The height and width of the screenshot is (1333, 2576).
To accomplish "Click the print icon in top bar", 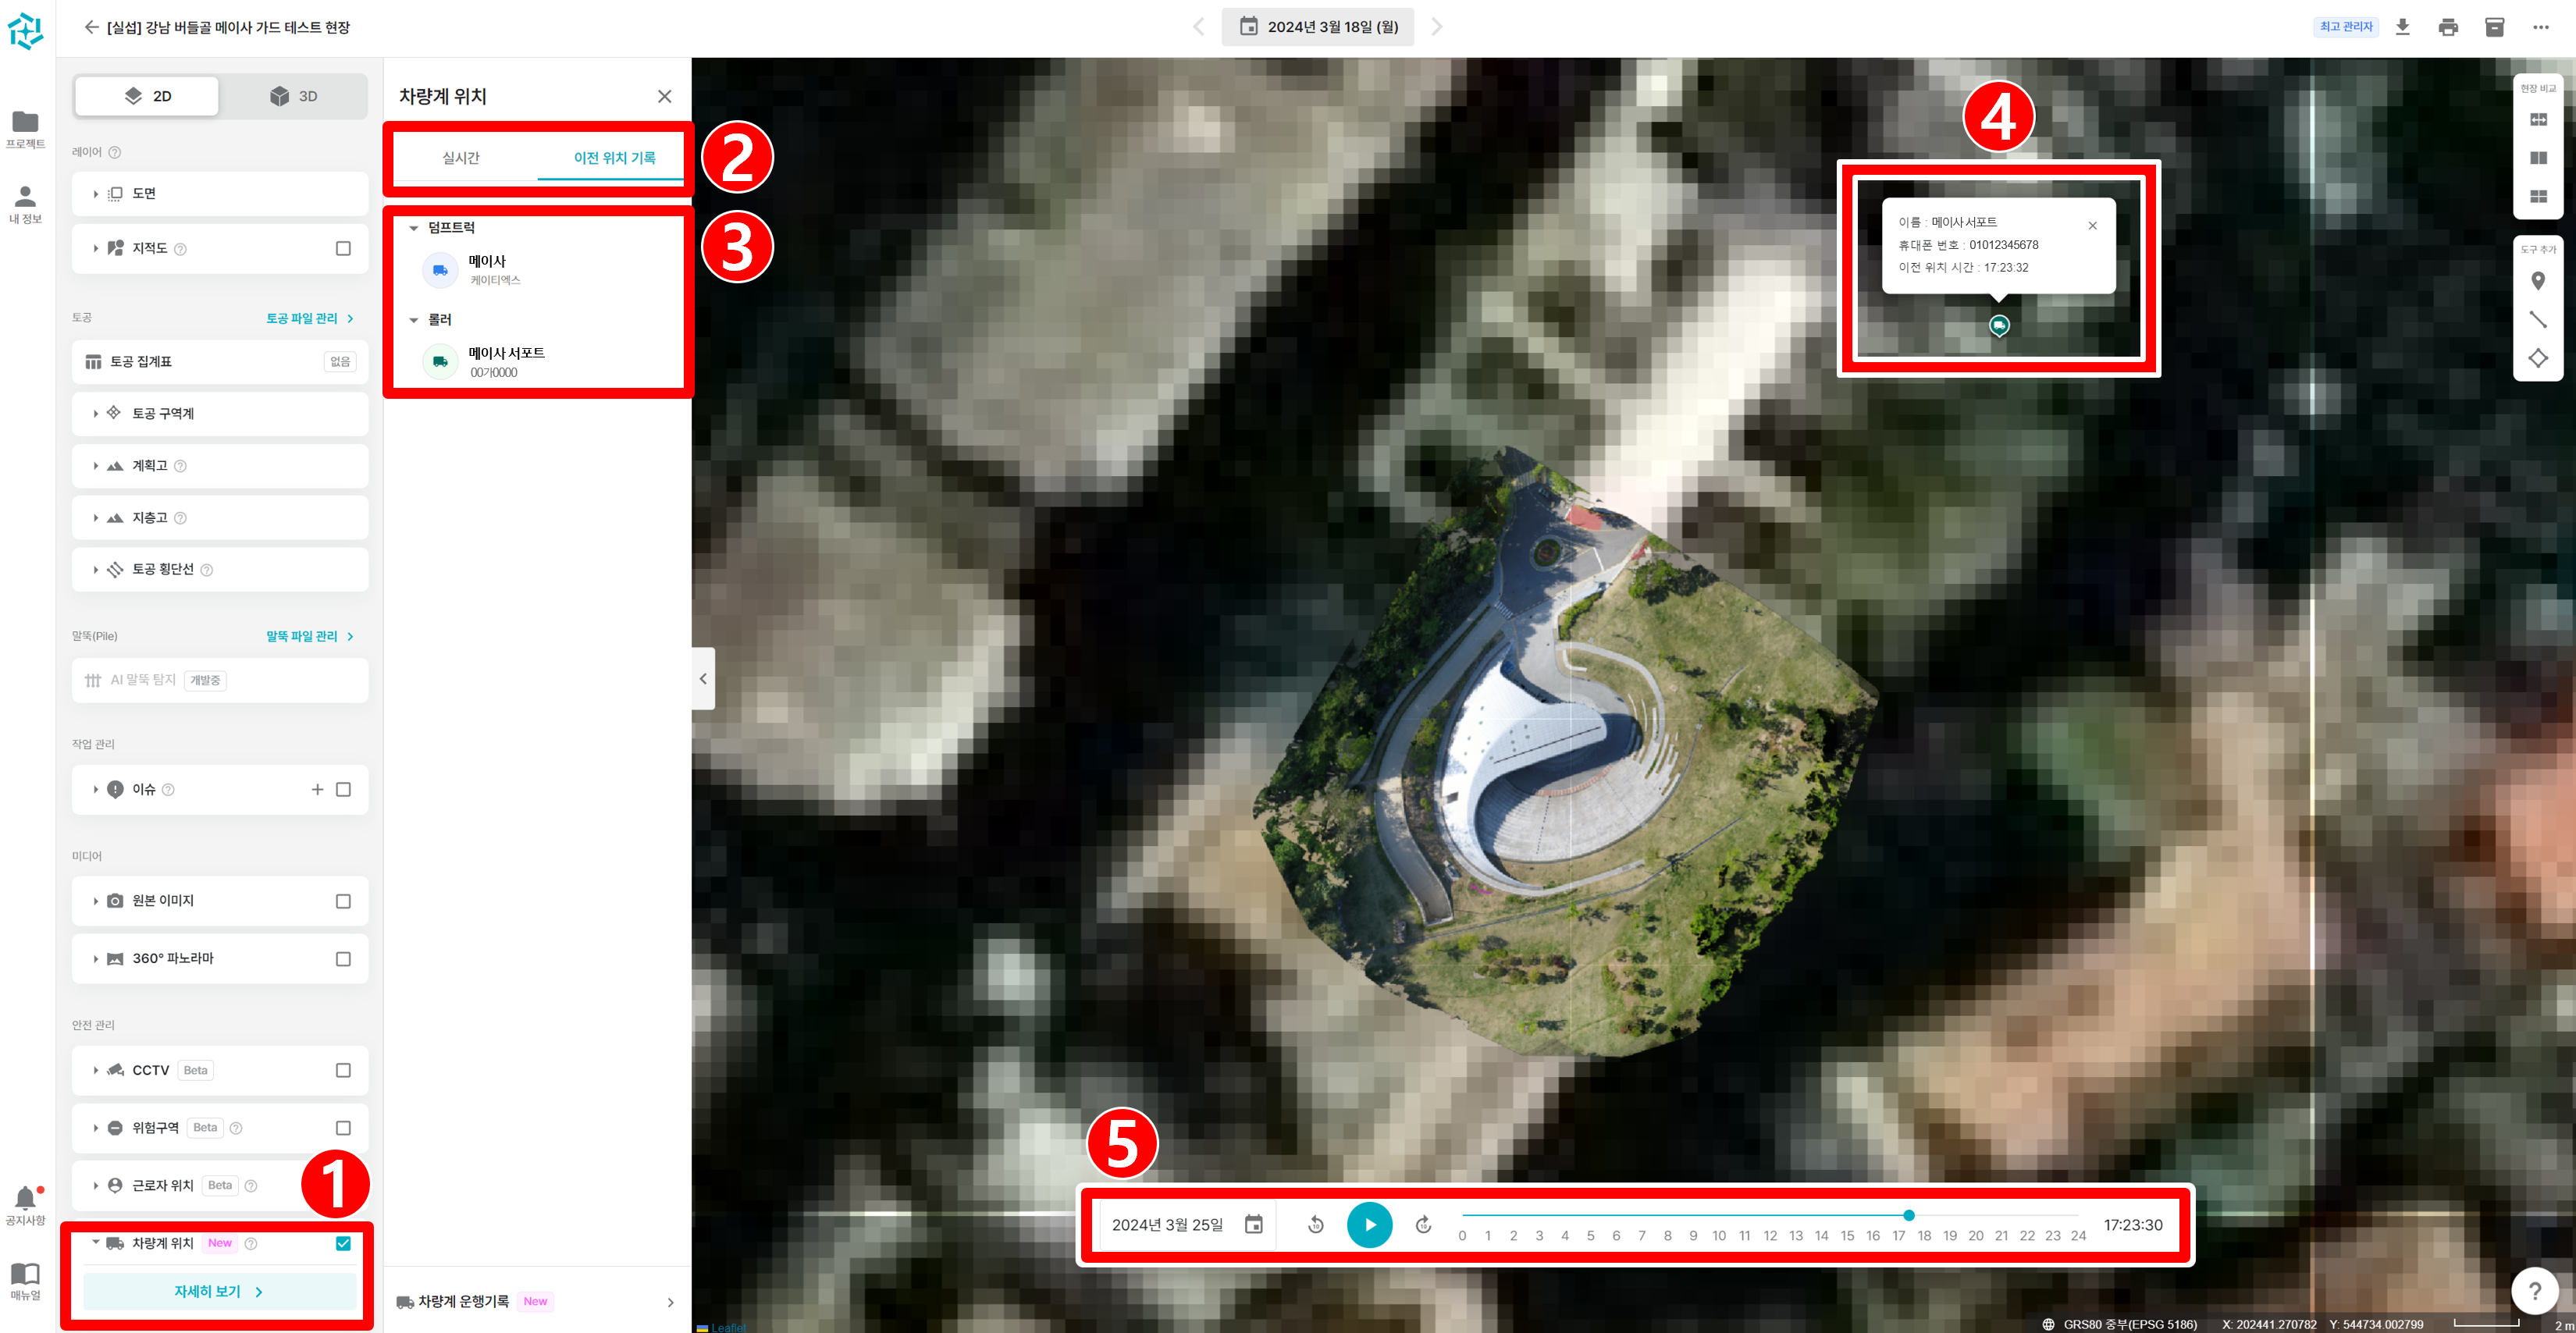I will point(2448,27).
